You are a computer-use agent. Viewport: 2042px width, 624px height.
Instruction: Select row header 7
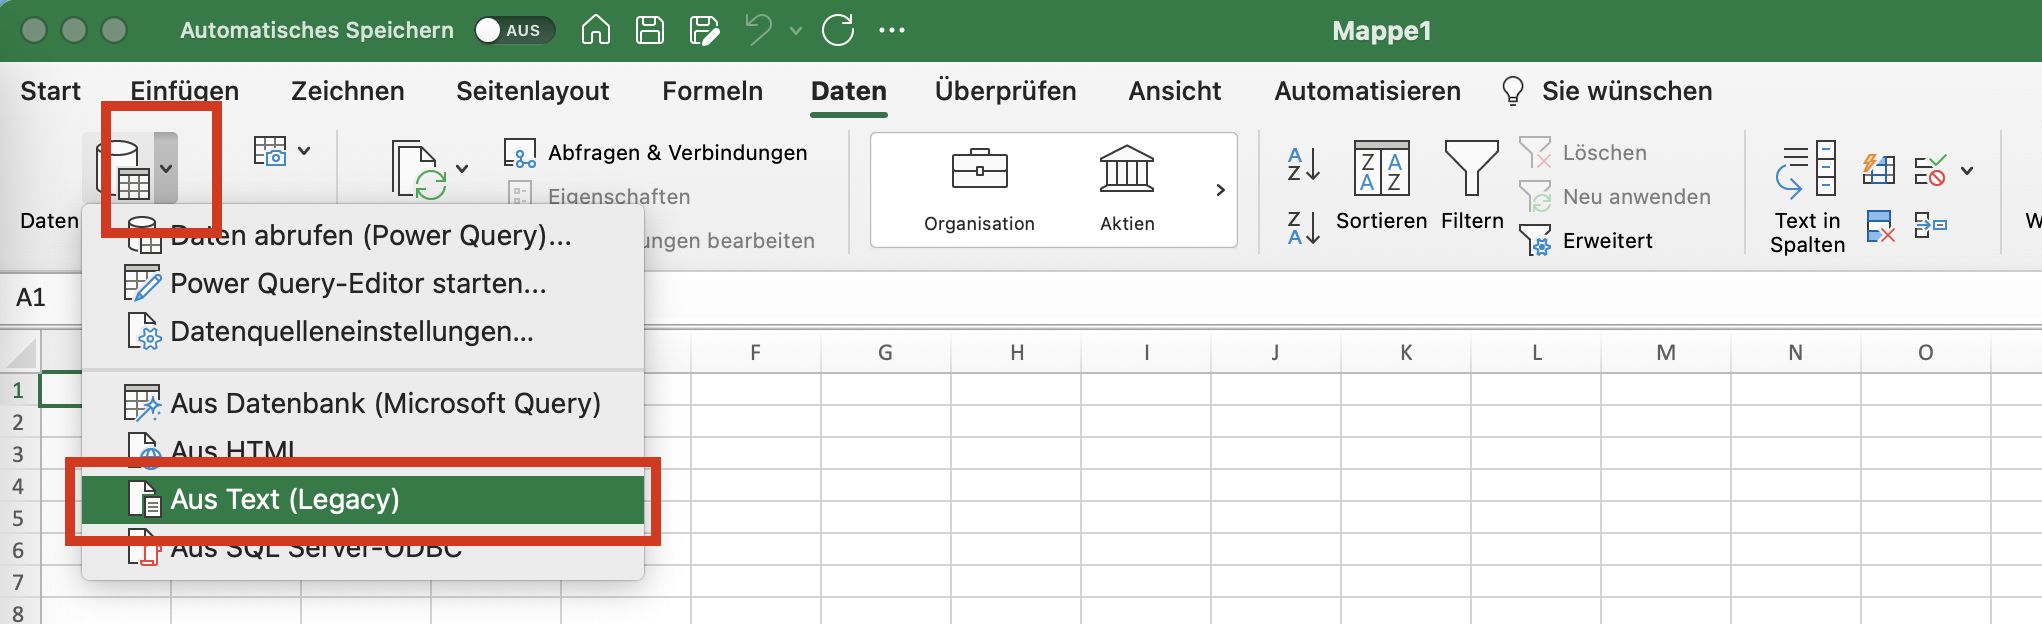tap(18, 582)
